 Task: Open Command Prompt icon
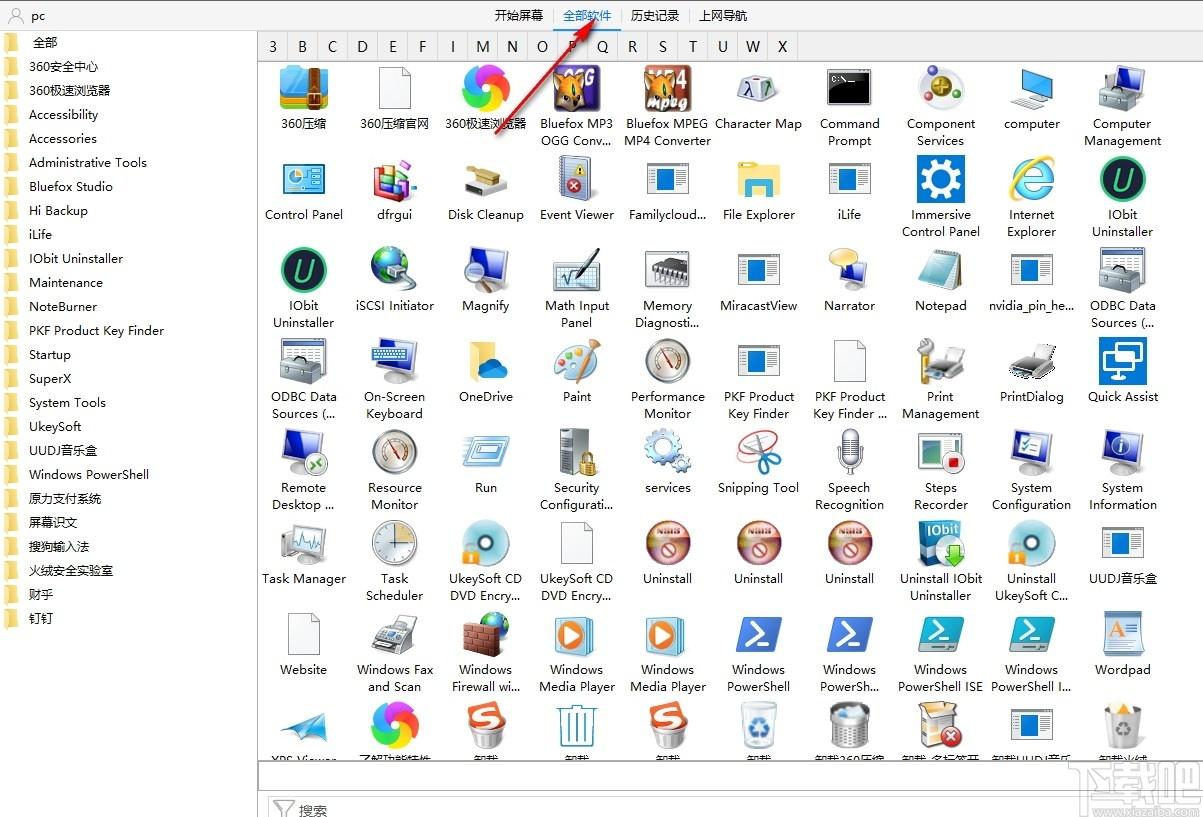pyautogui.click(x=849, y=89)
